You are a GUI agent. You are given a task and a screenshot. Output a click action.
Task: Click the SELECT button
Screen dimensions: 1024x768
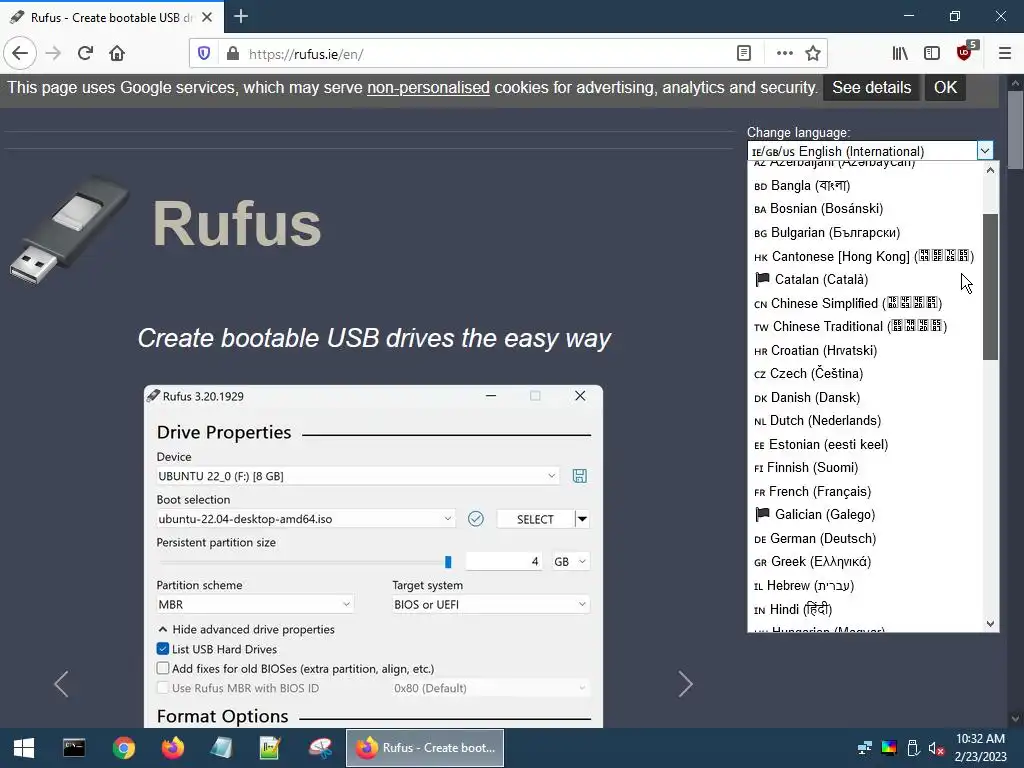(x=536, y=519)
